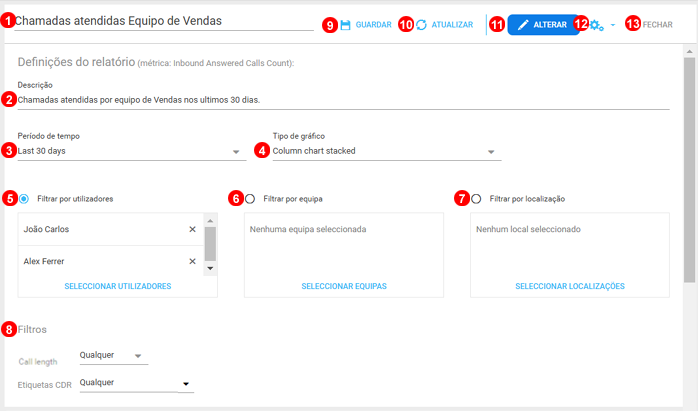Click the pencil icon on Alterar
The height and width of the screenshot is (411, 698).
tap(523, 24)
